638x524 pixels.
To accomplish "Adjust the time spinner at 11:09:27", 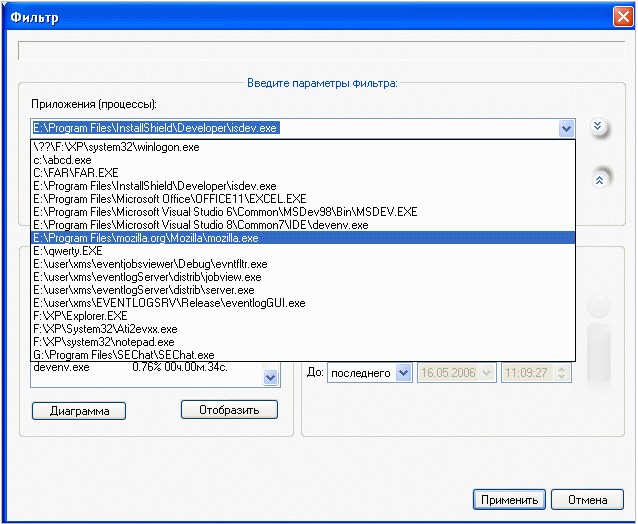I will click(x=565, y=373).
